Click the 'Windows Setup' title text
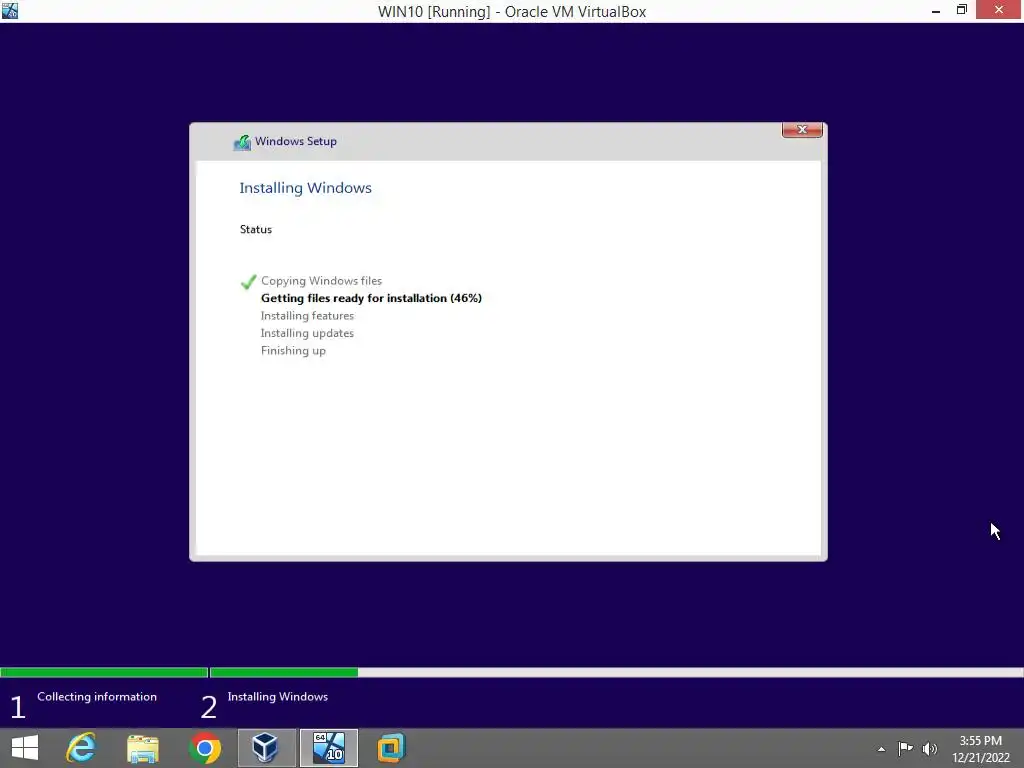Viewport: 1024px width, 768px height. [295, 141]
